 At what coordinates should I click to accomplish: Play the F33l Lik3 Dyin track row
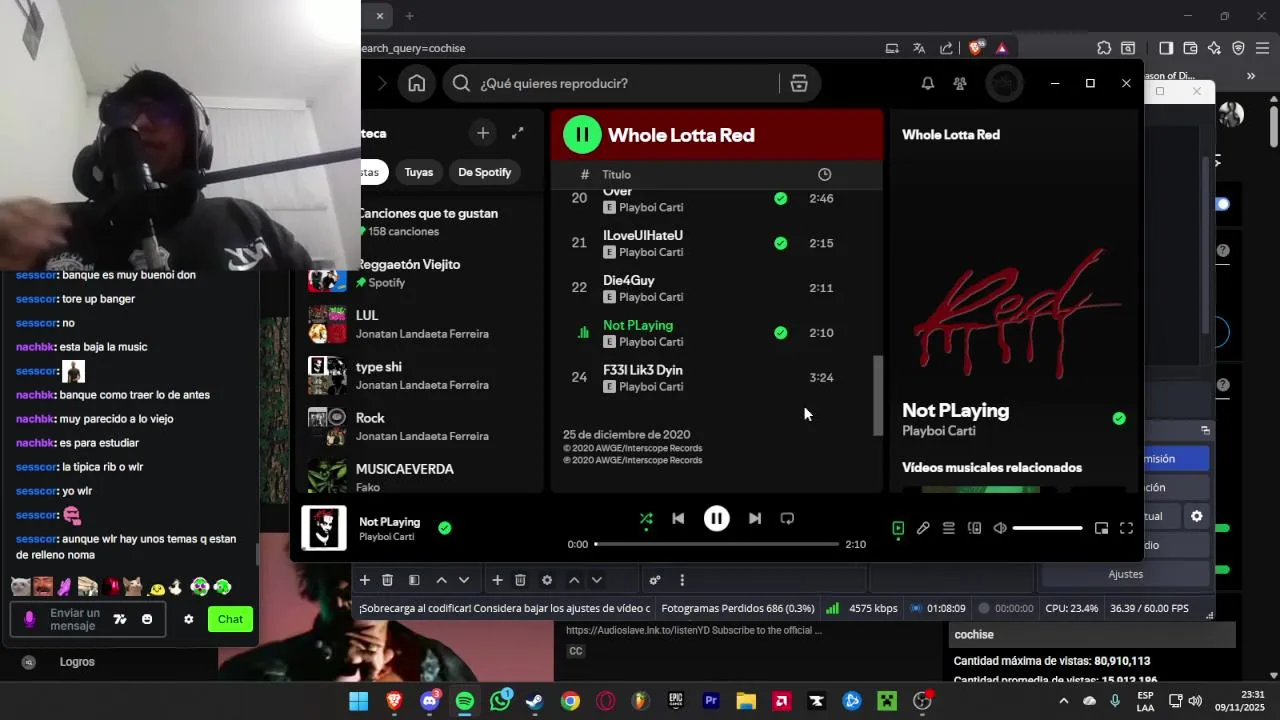[x=716, y=378]
